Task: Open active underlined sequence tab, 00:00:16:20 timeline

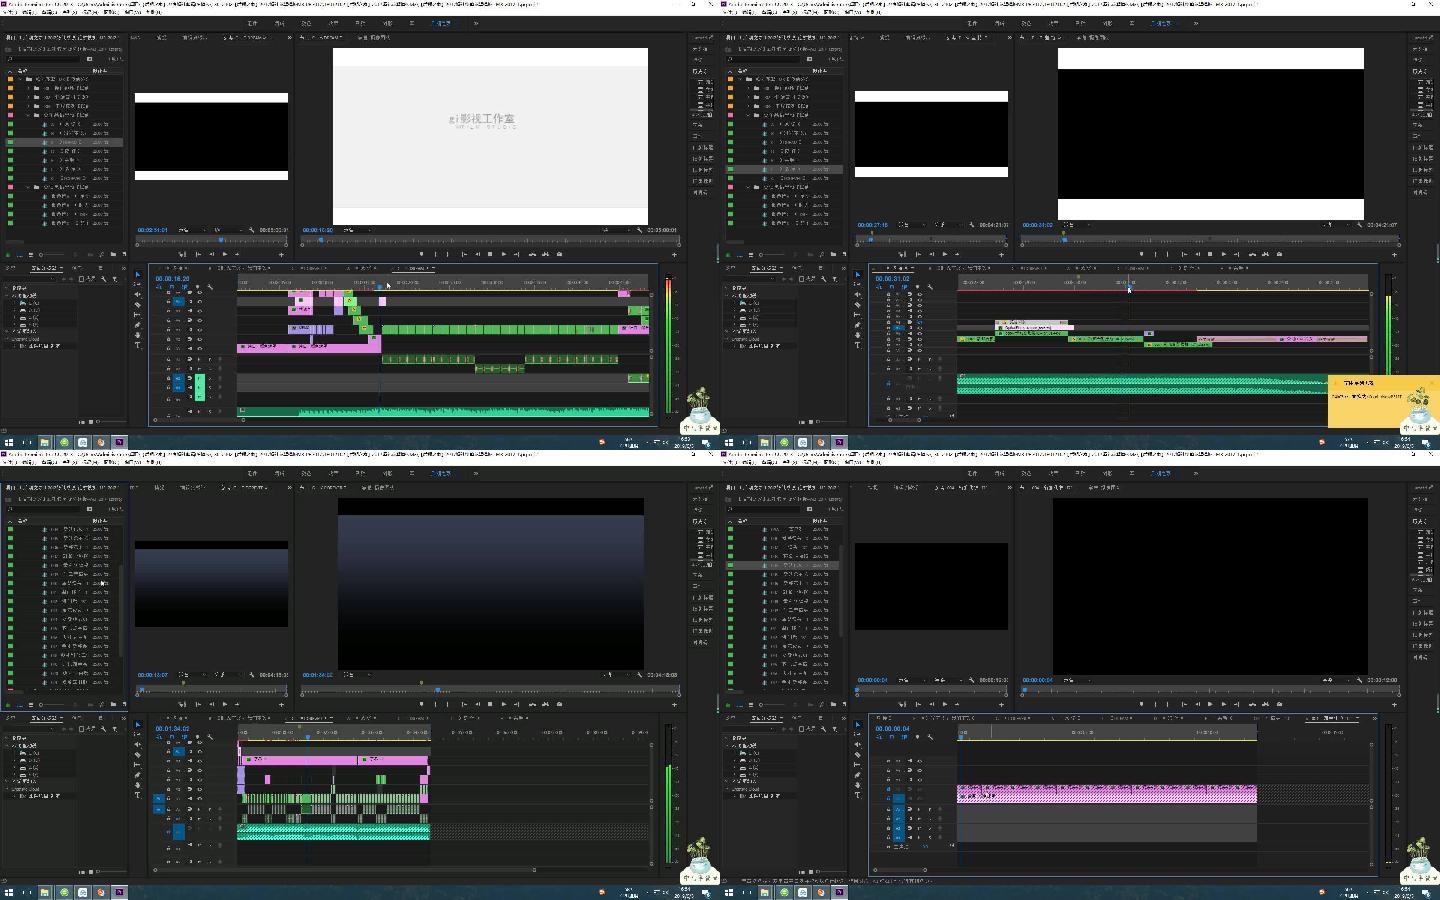Action: point(414,268)
